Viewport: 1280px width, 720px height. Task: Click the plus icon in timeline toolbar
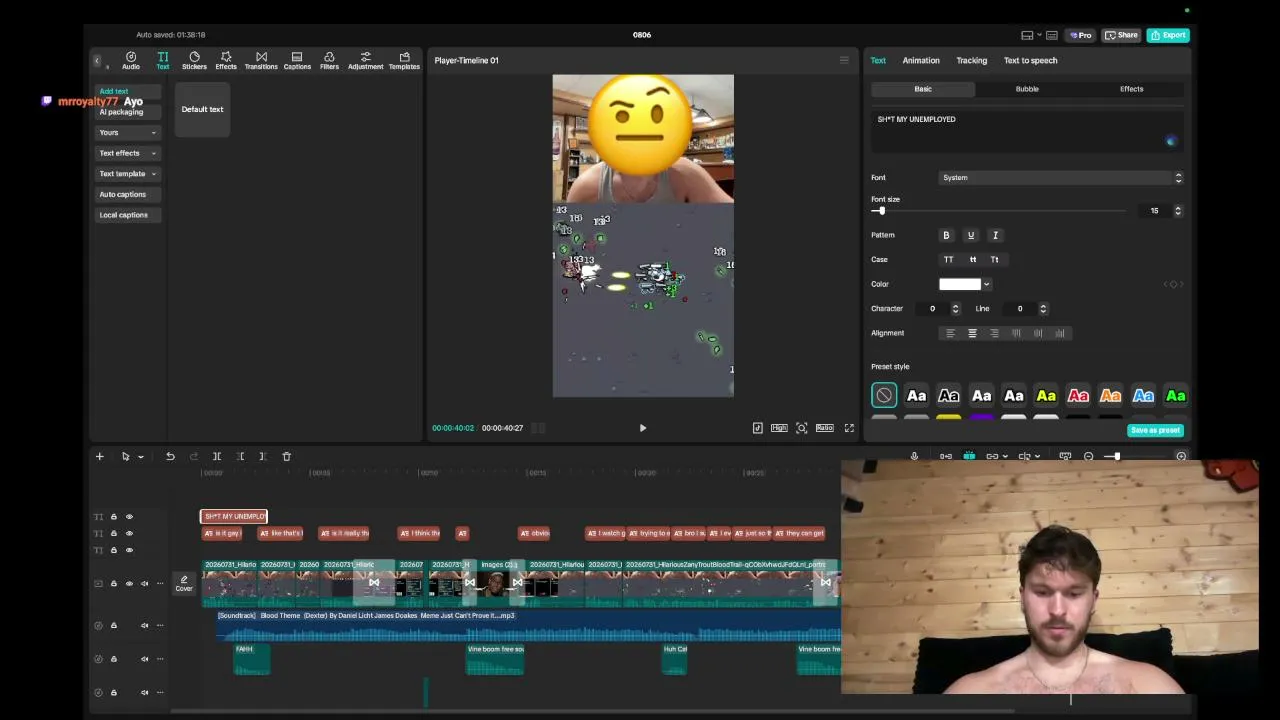coord(99,456)
